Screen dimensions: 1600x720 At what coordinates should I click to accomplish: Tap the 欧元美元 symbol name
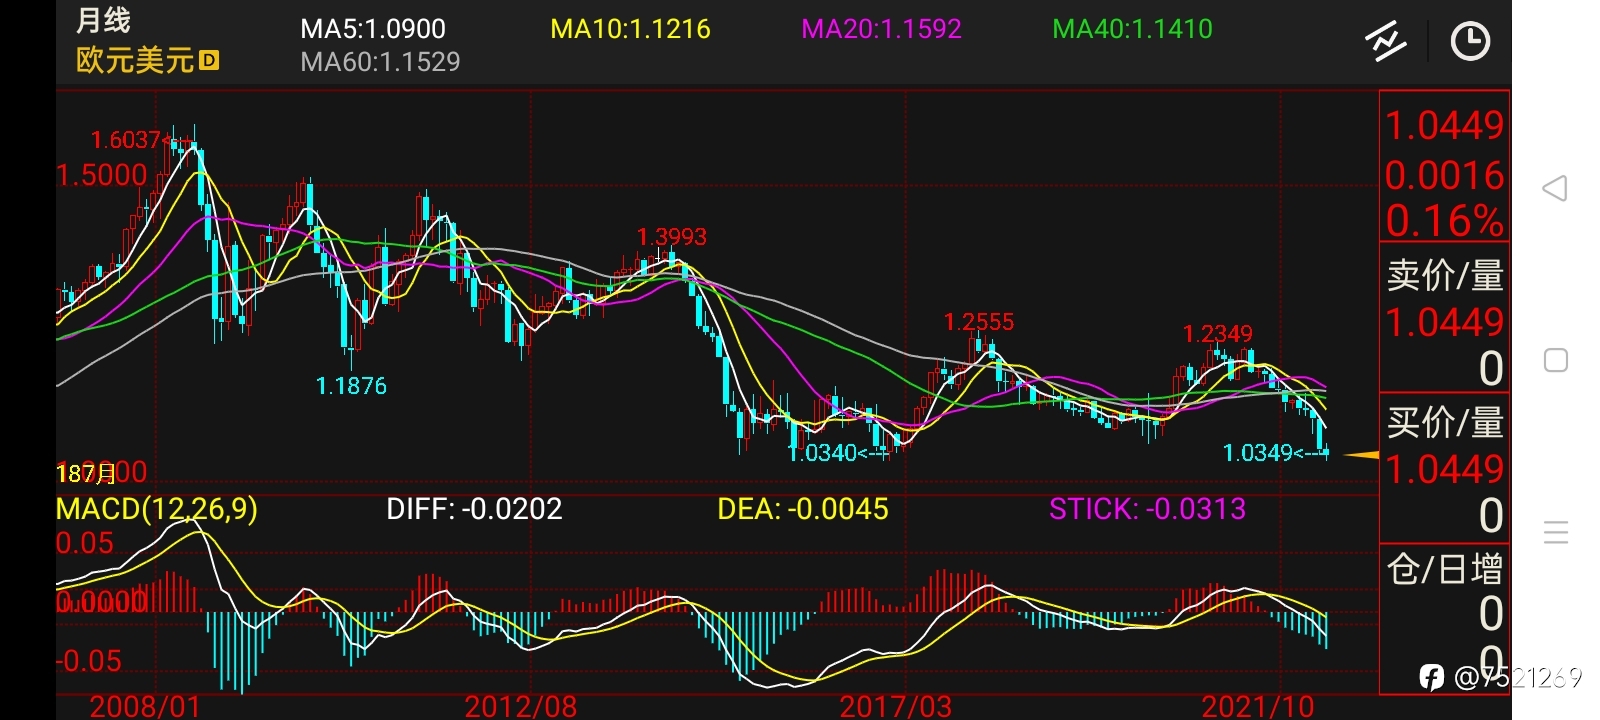tap(135, 60)
